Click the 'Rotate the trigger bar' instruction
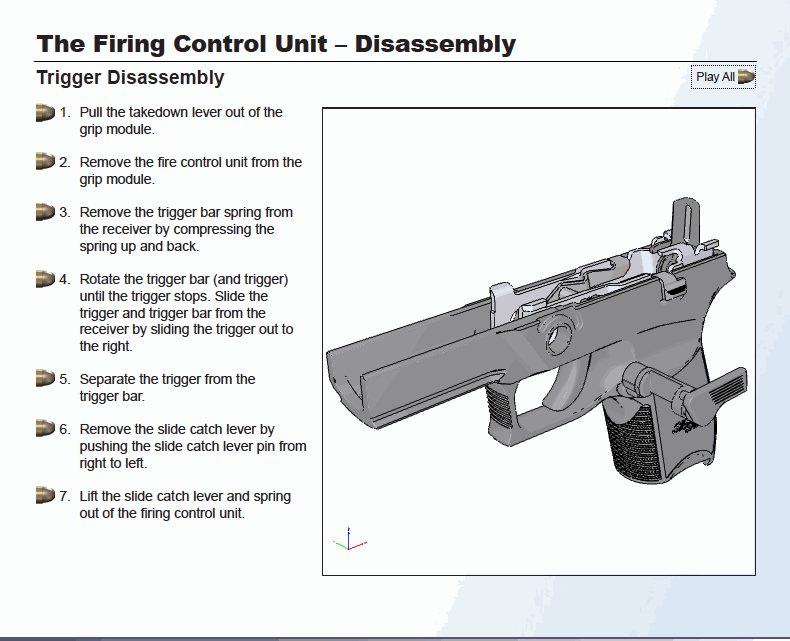 tap(186, 313)
